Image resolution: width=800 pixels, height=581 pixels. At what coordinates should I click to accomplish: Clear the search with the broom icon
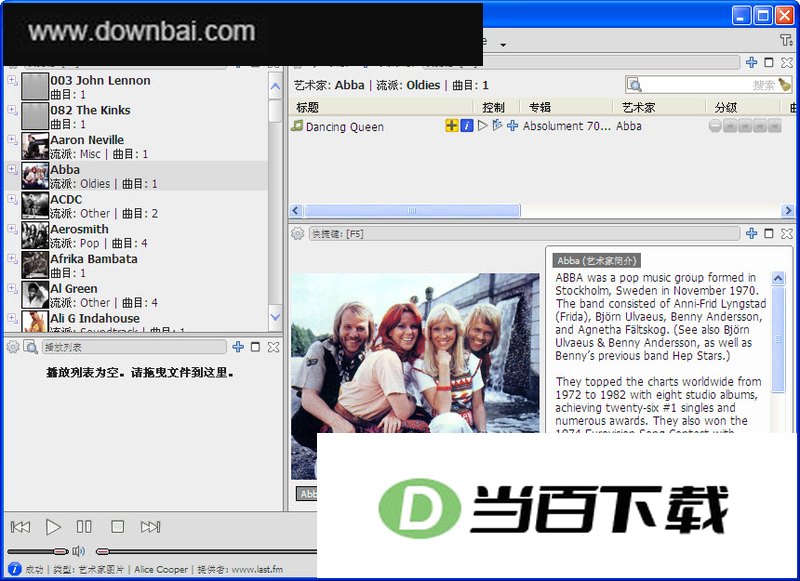point(785,84)
